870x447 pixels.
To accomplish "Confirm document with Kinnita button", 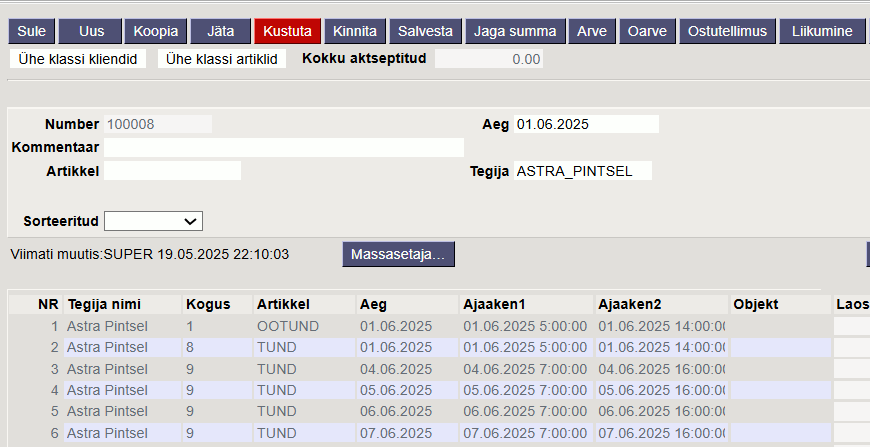I will [355, 31].
